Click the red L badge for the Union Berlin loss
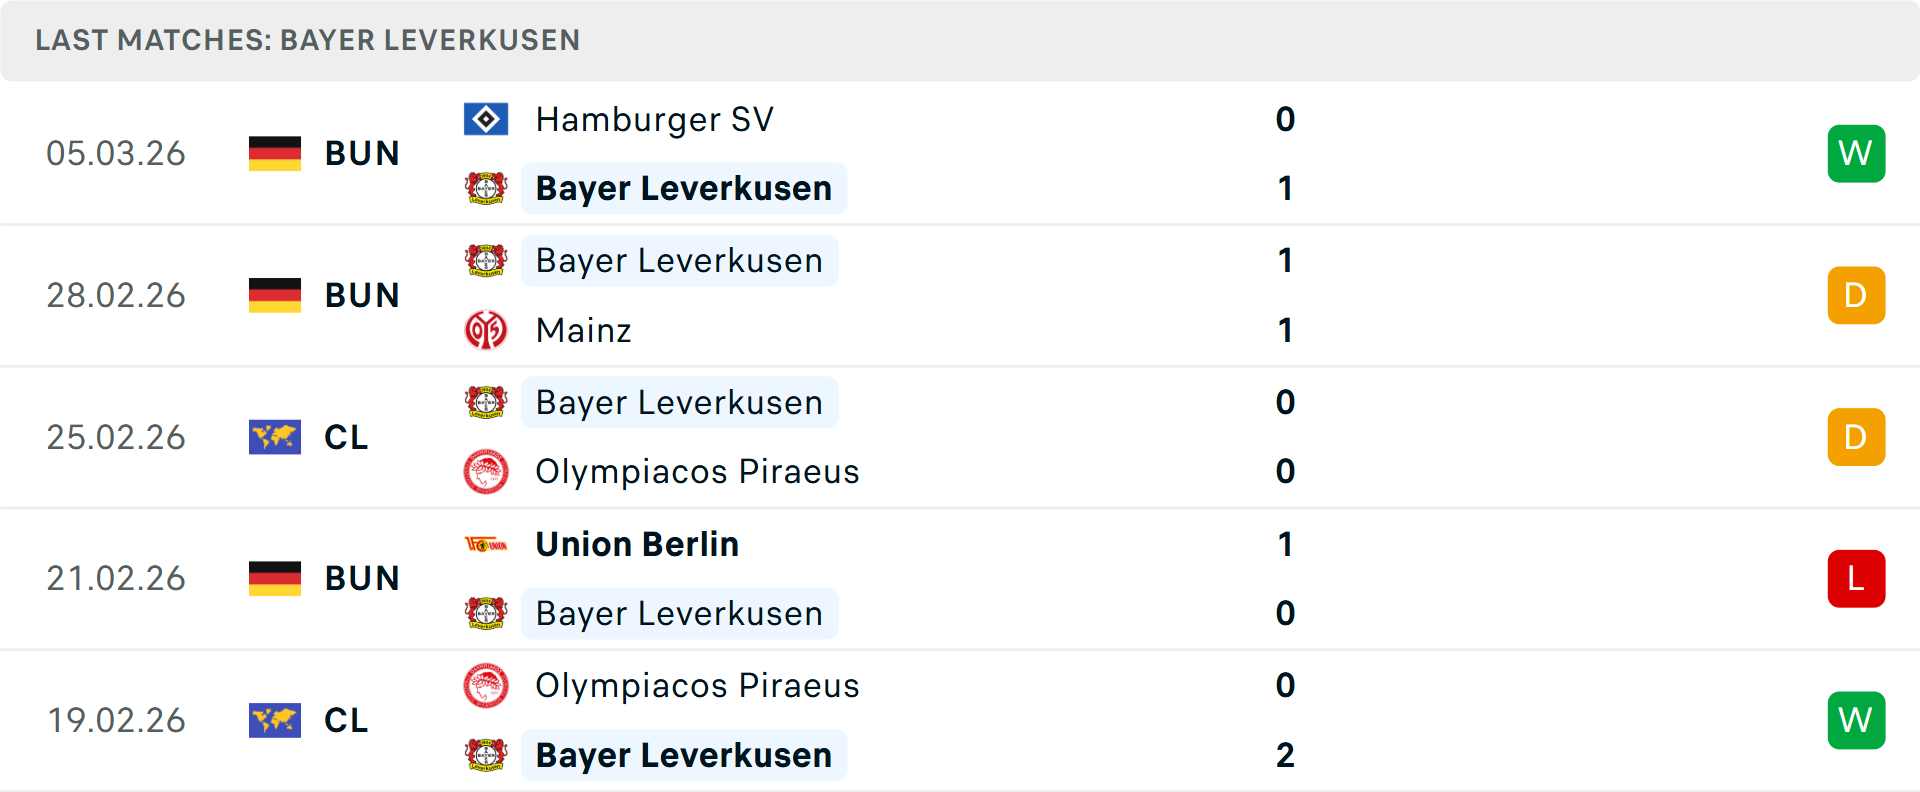Image resolution: width=1920 pixels, height=792 pixels. pos(1856,578)
